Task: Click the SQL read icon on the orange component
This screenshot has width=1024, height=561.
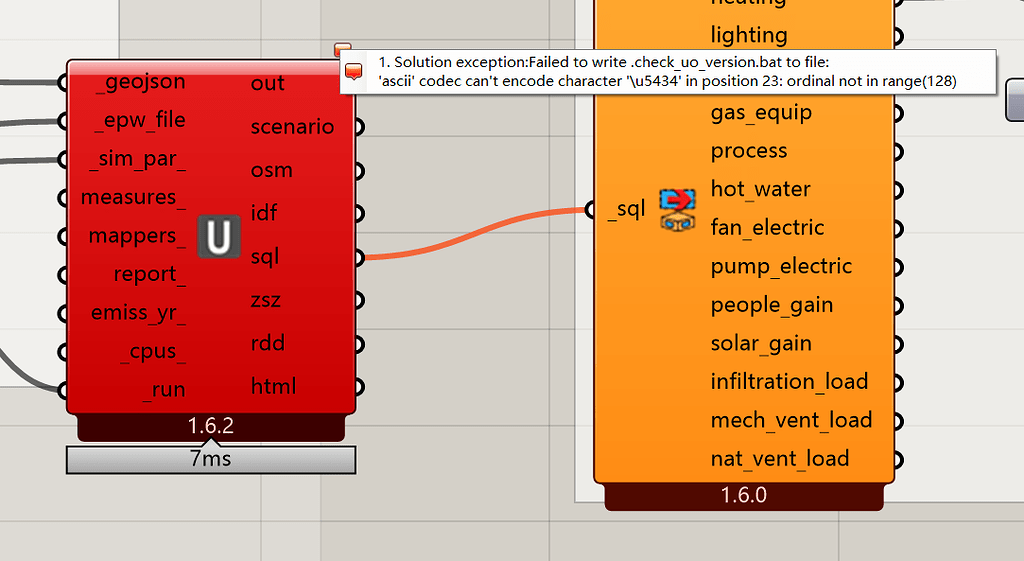Action: [x=678, y=210]
